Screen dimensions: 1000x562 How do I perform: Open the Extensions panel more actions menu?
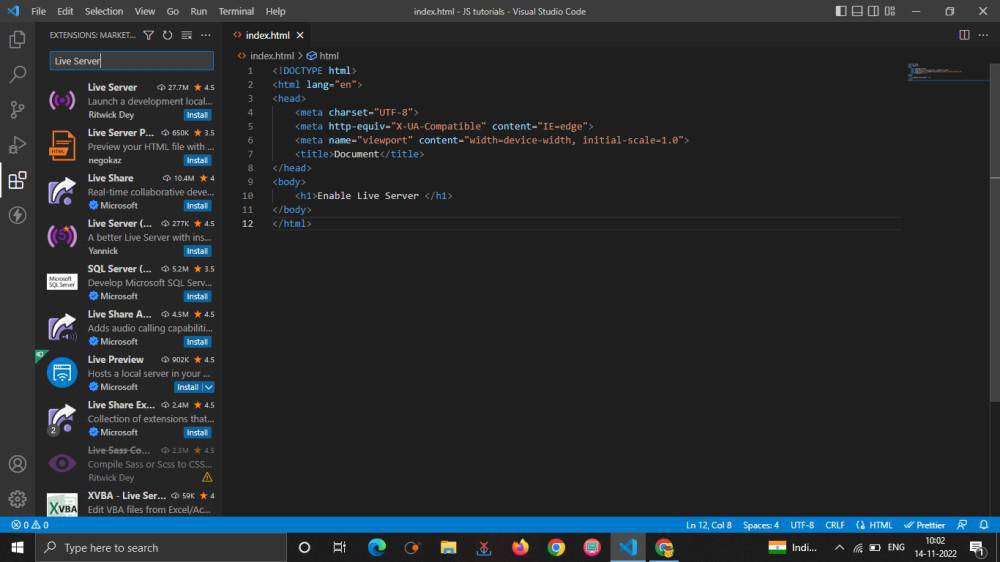click(206, 35)
